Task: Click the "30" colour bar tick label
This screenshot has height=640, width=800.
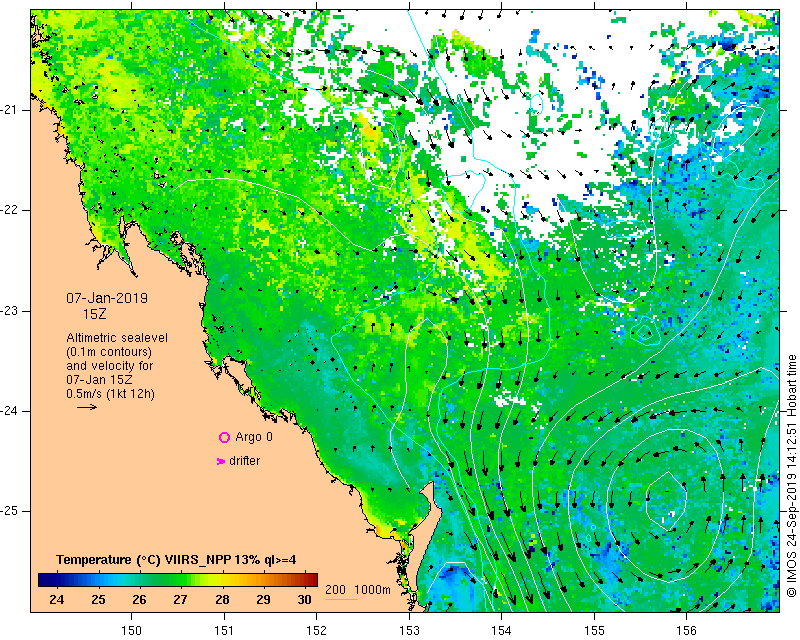Action: [305, 599]
